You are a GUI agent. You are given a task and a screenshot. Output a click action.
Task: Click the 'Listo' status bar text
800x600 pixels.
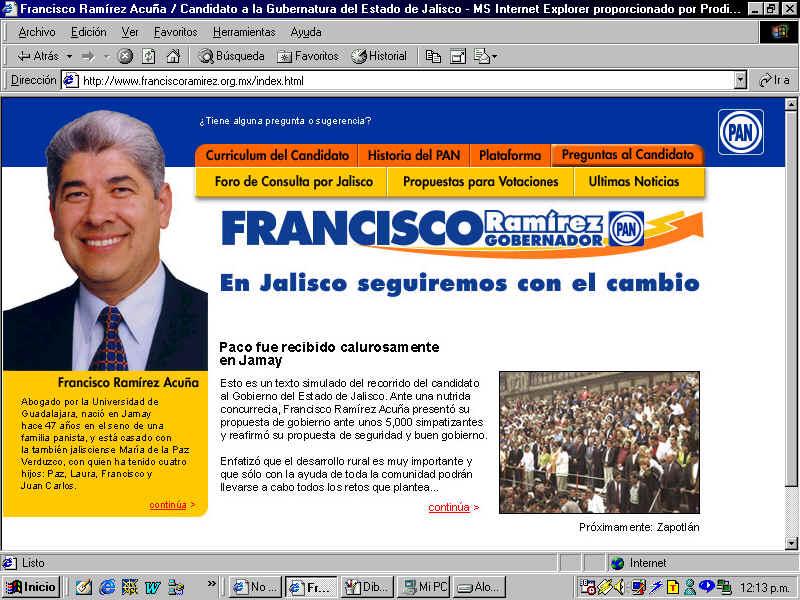[33, 563]
